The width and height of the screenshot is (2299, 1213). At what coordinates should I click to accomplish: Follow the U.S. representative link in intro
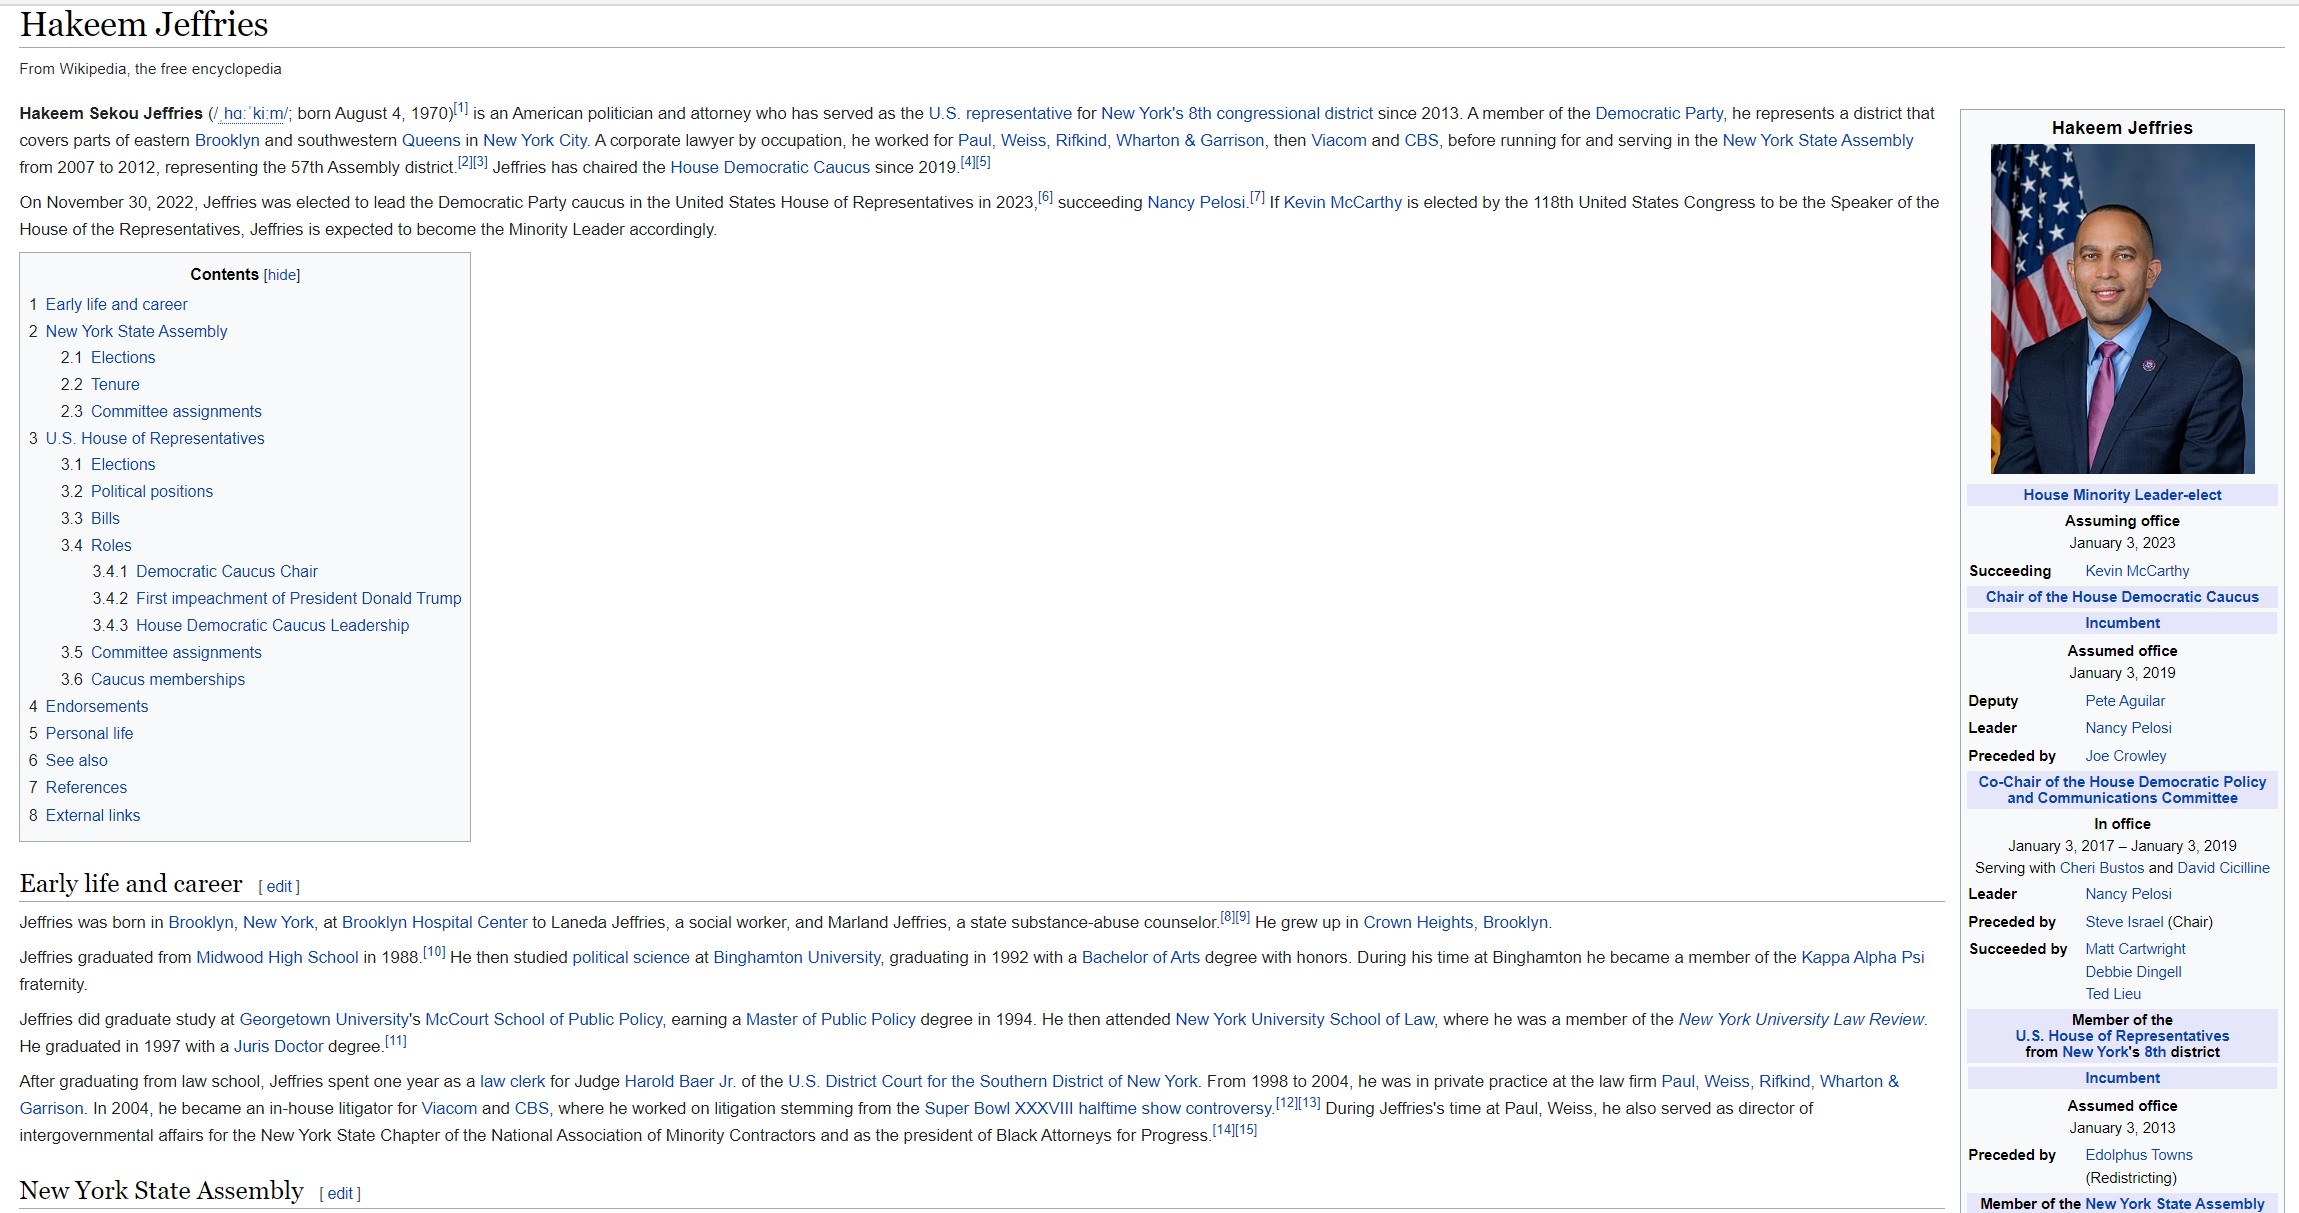[x=1000, y=113]
